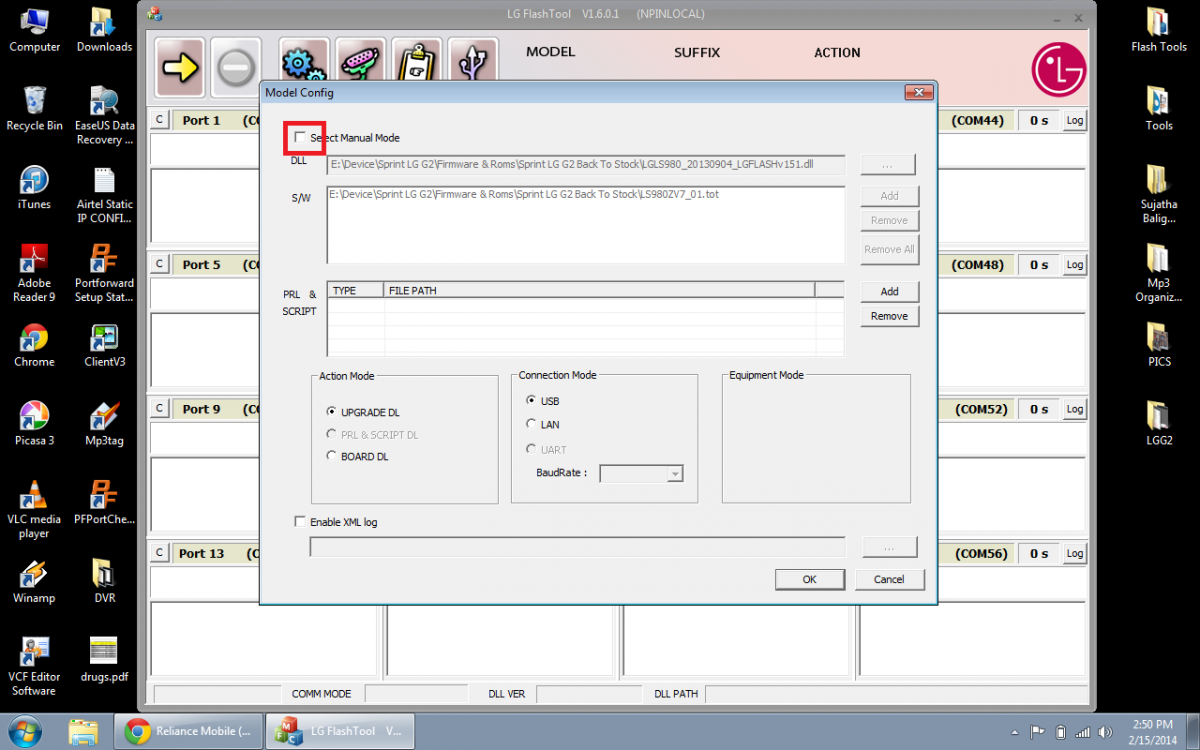This screenshot has height=750, width=1200.
Task: Open VCF Editor Software shortcut
Action: point(34,666)
